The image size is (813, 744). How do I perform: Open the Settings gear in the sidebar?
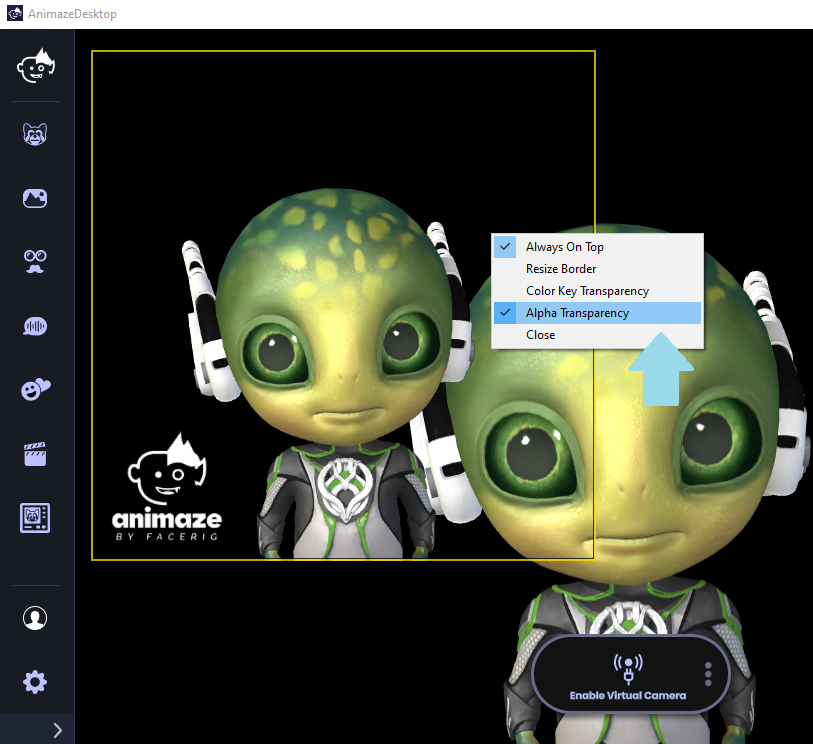tap(35, 681)
